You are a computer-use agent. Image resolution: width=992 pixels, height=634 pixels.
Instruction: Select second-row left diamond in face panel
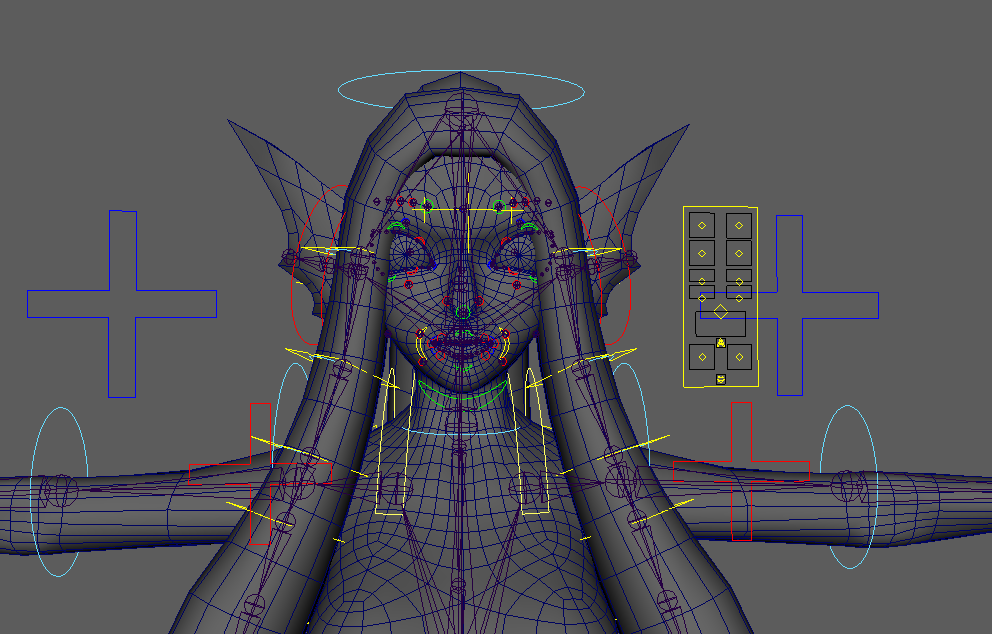click(x=703, y=252)
